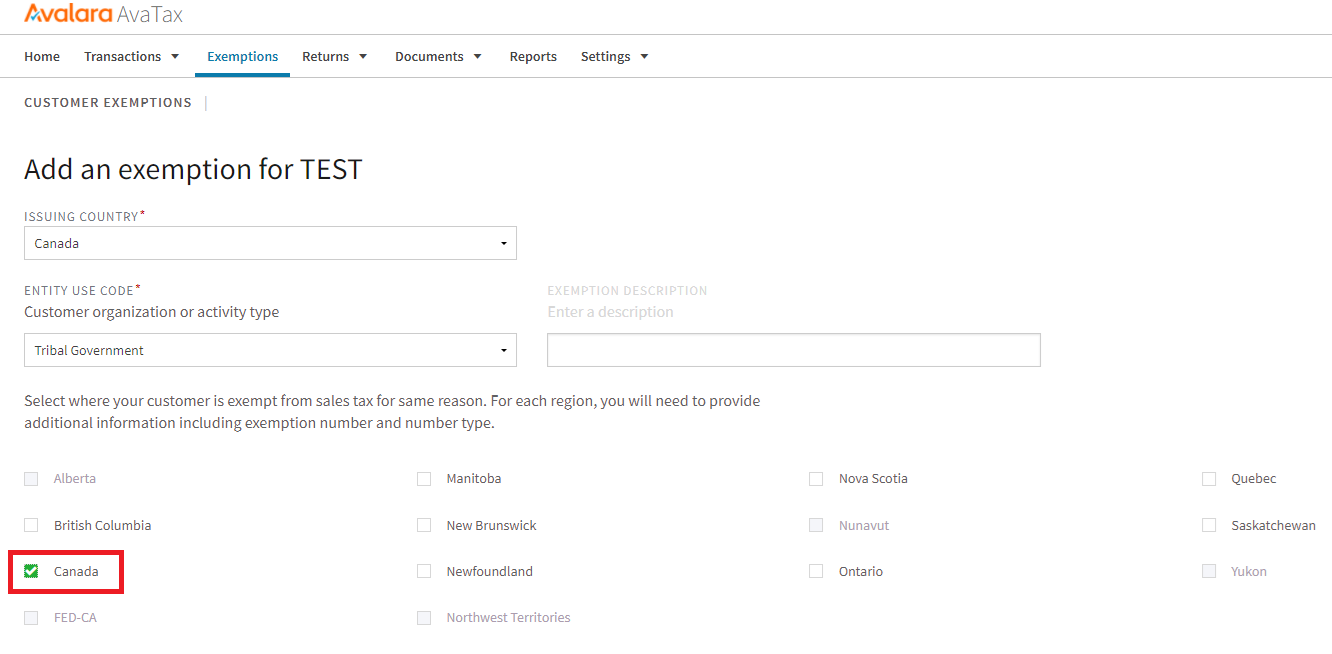The width and height of the screenshot is (1332, 654).
Task: Enable the Manitoba checkbox
Action: 424,479
